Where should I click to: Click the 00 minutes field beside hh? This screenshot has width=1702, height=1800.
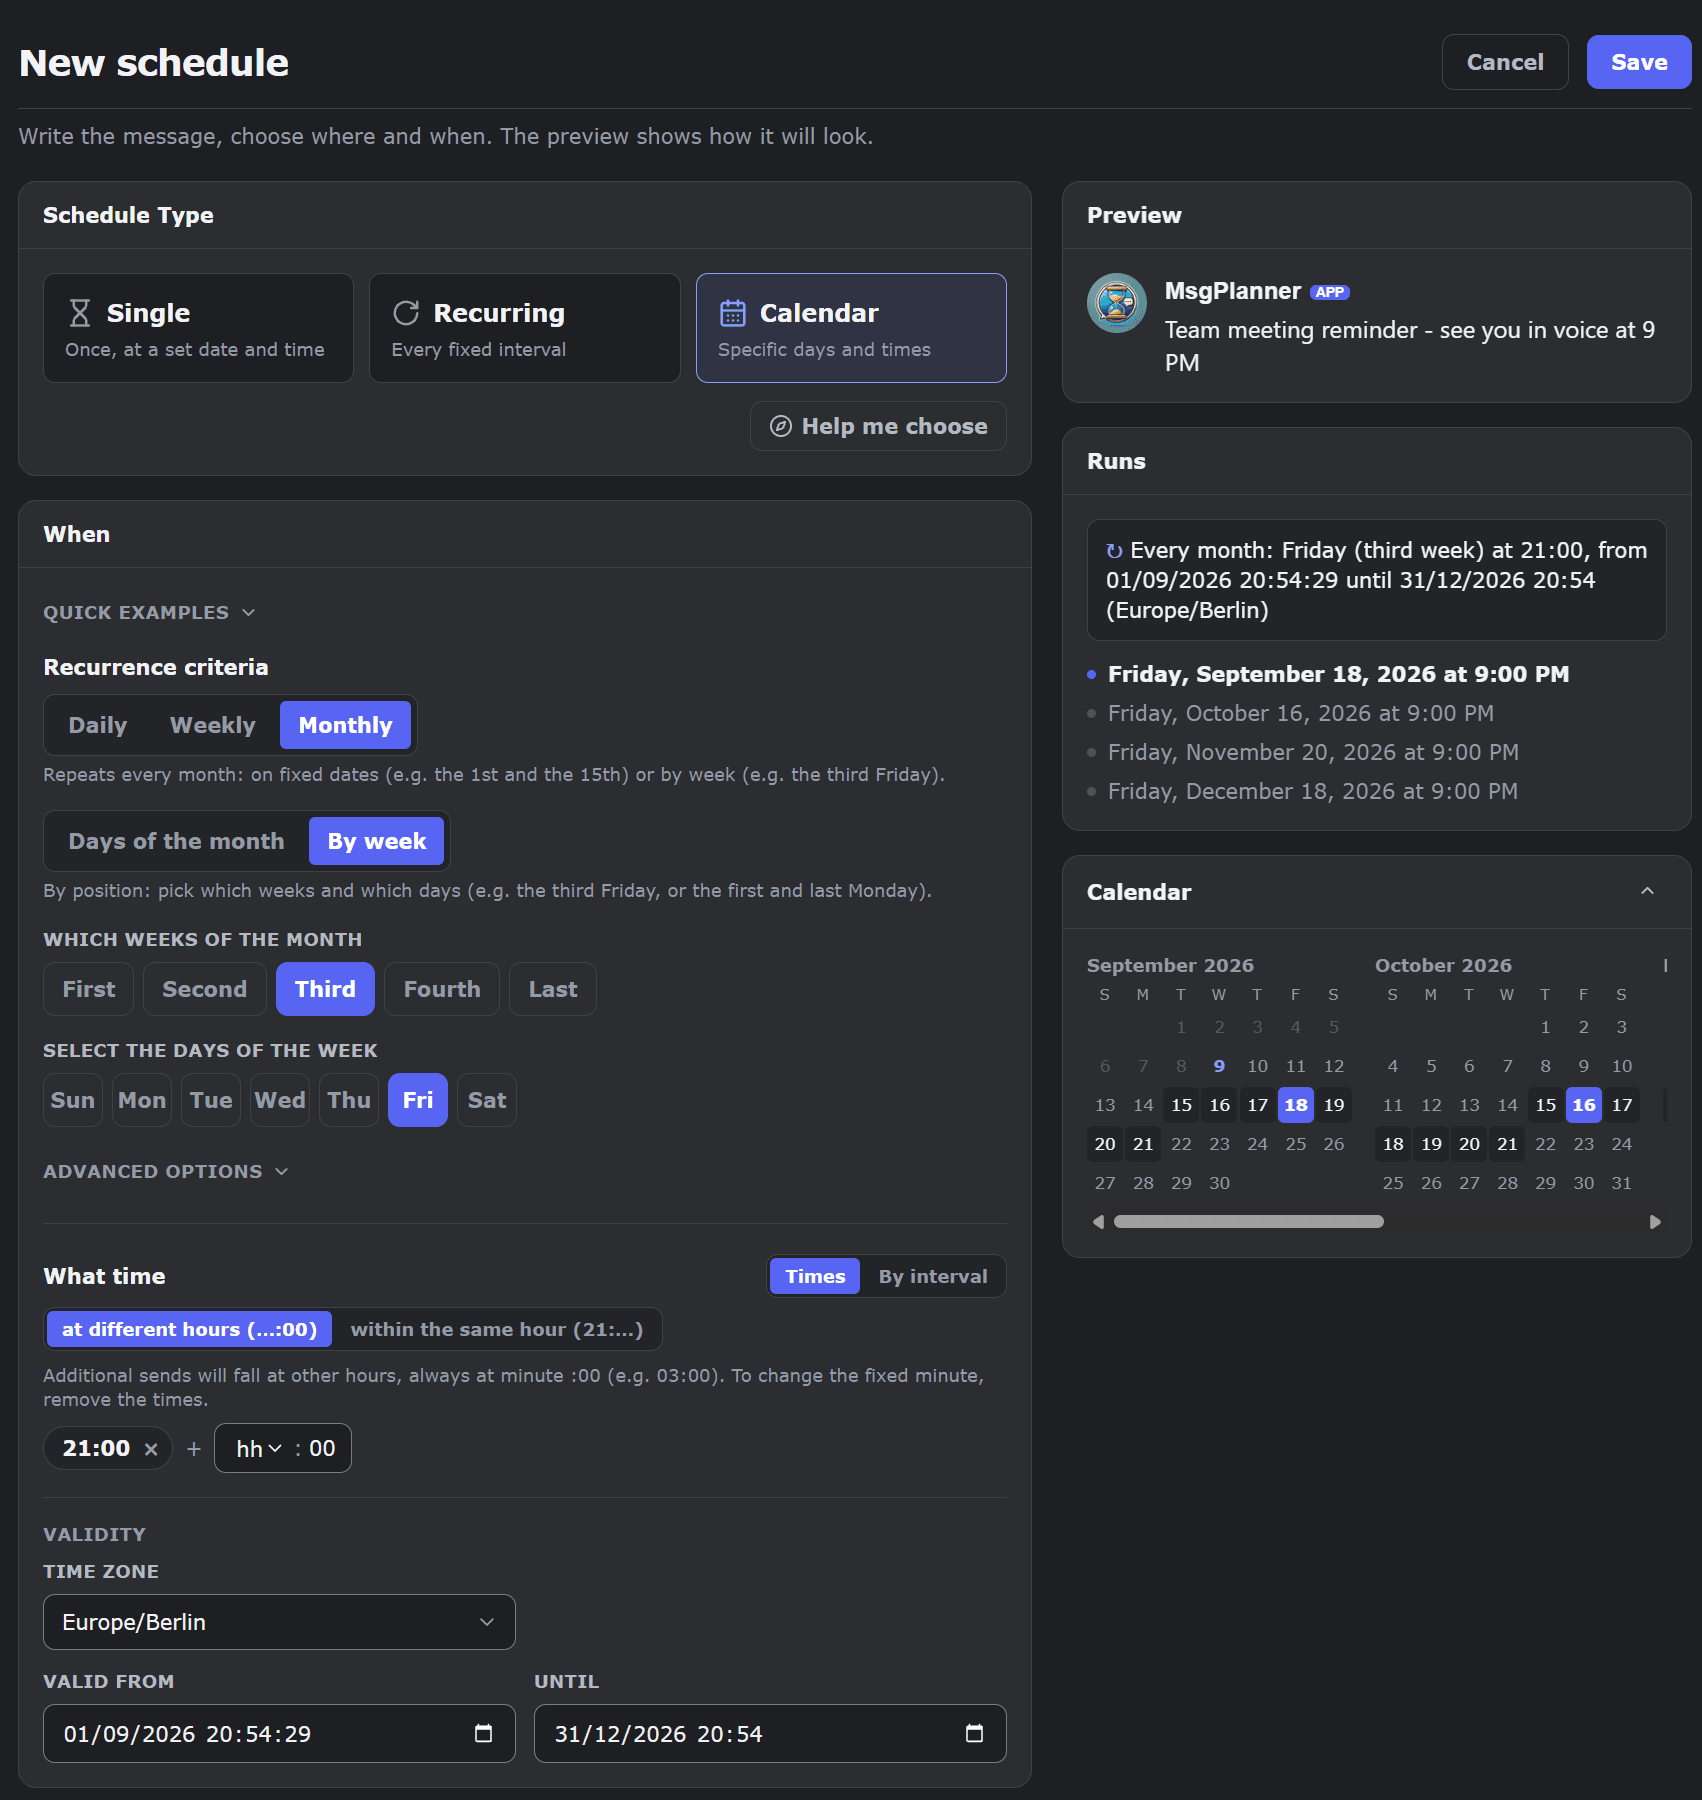pyautogui.click(x=322, y=1448)
